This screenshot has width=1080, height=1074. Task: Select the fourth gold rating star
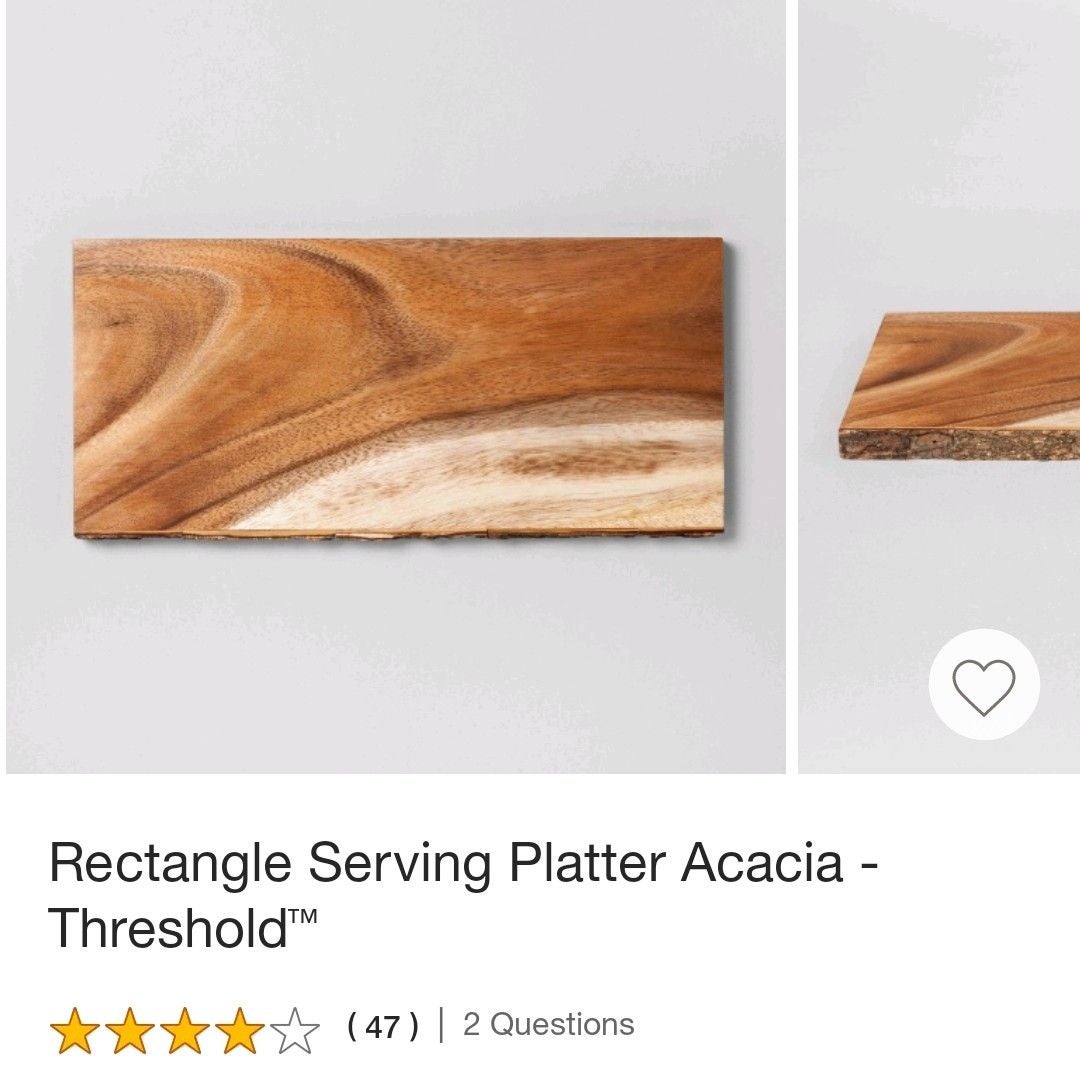(240, 1030)
